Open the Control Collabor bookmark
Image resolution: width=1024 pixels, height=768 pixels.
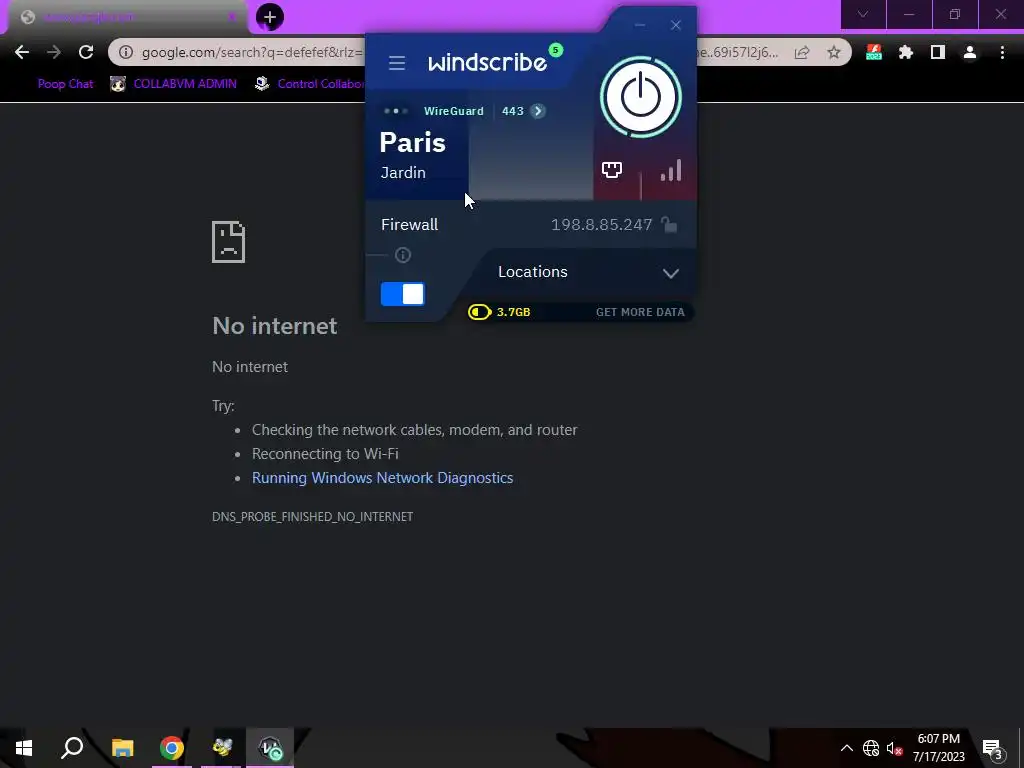click(310, 84)
